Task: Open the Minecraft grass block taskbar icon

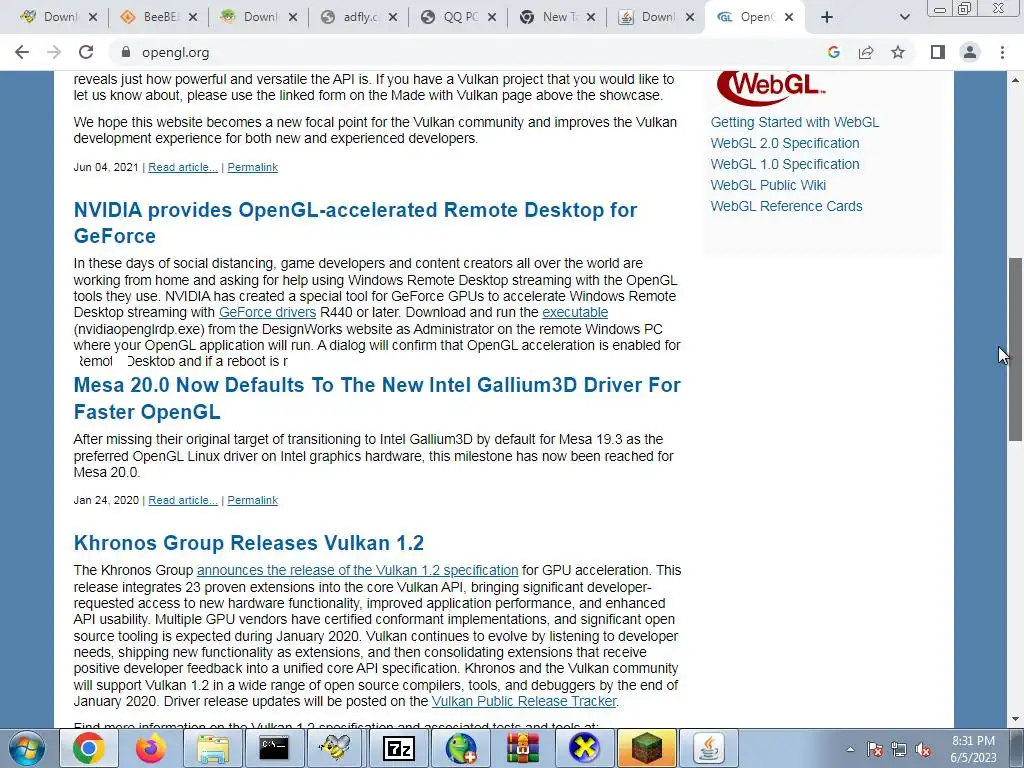Action: (x=646, y=748)
